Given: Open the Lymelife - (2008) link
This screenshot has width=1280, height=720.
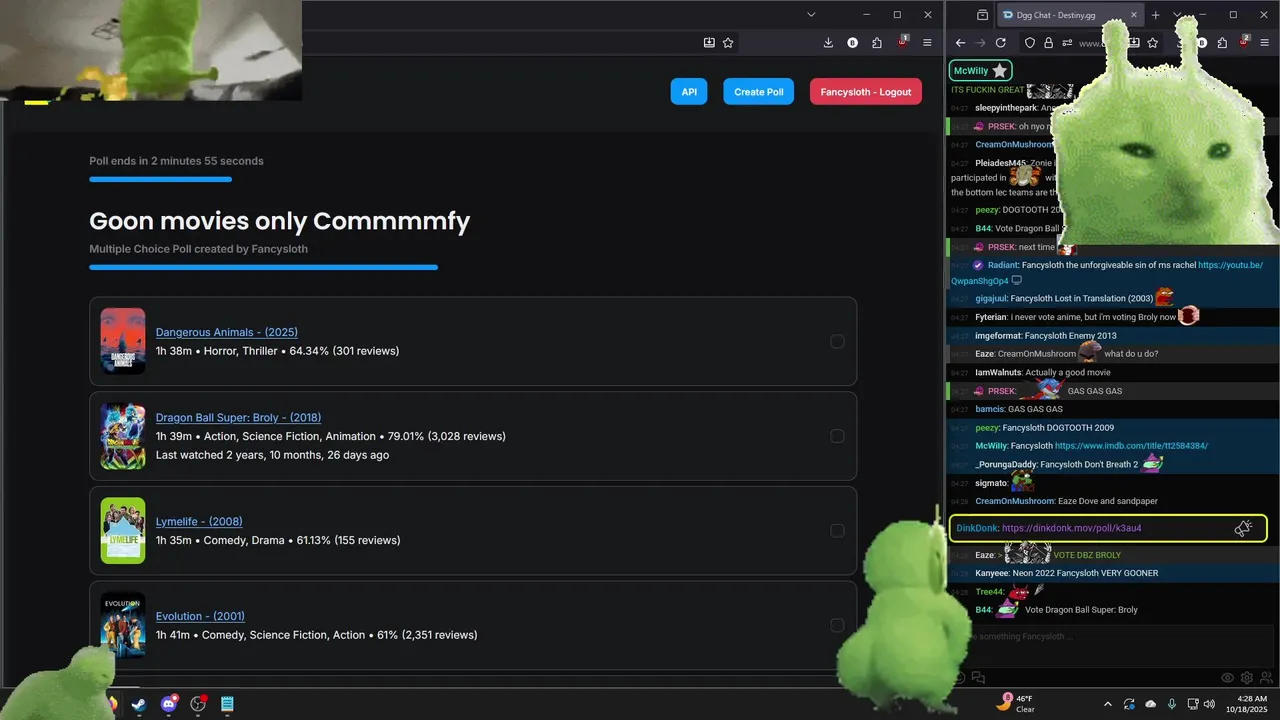Looking at the screenshot, I should pos(199,521).
